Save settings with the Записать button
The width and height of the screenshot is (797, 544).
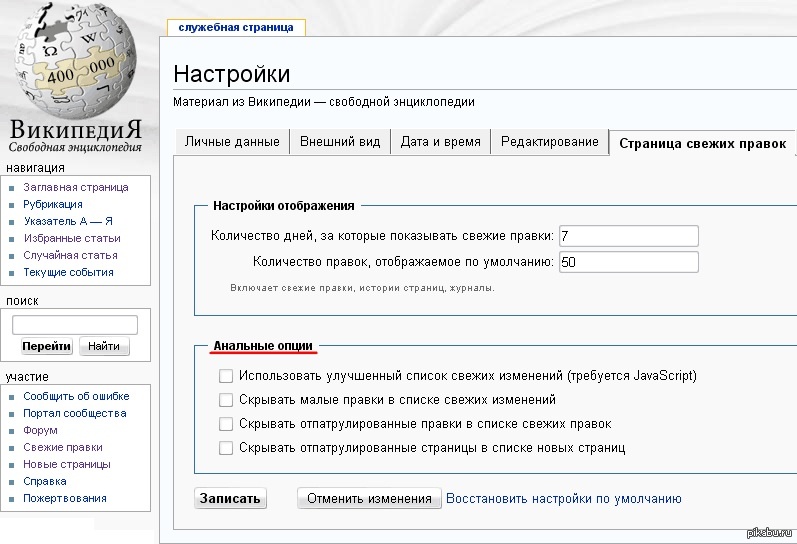pyautogui.click(x=230, y=498)
